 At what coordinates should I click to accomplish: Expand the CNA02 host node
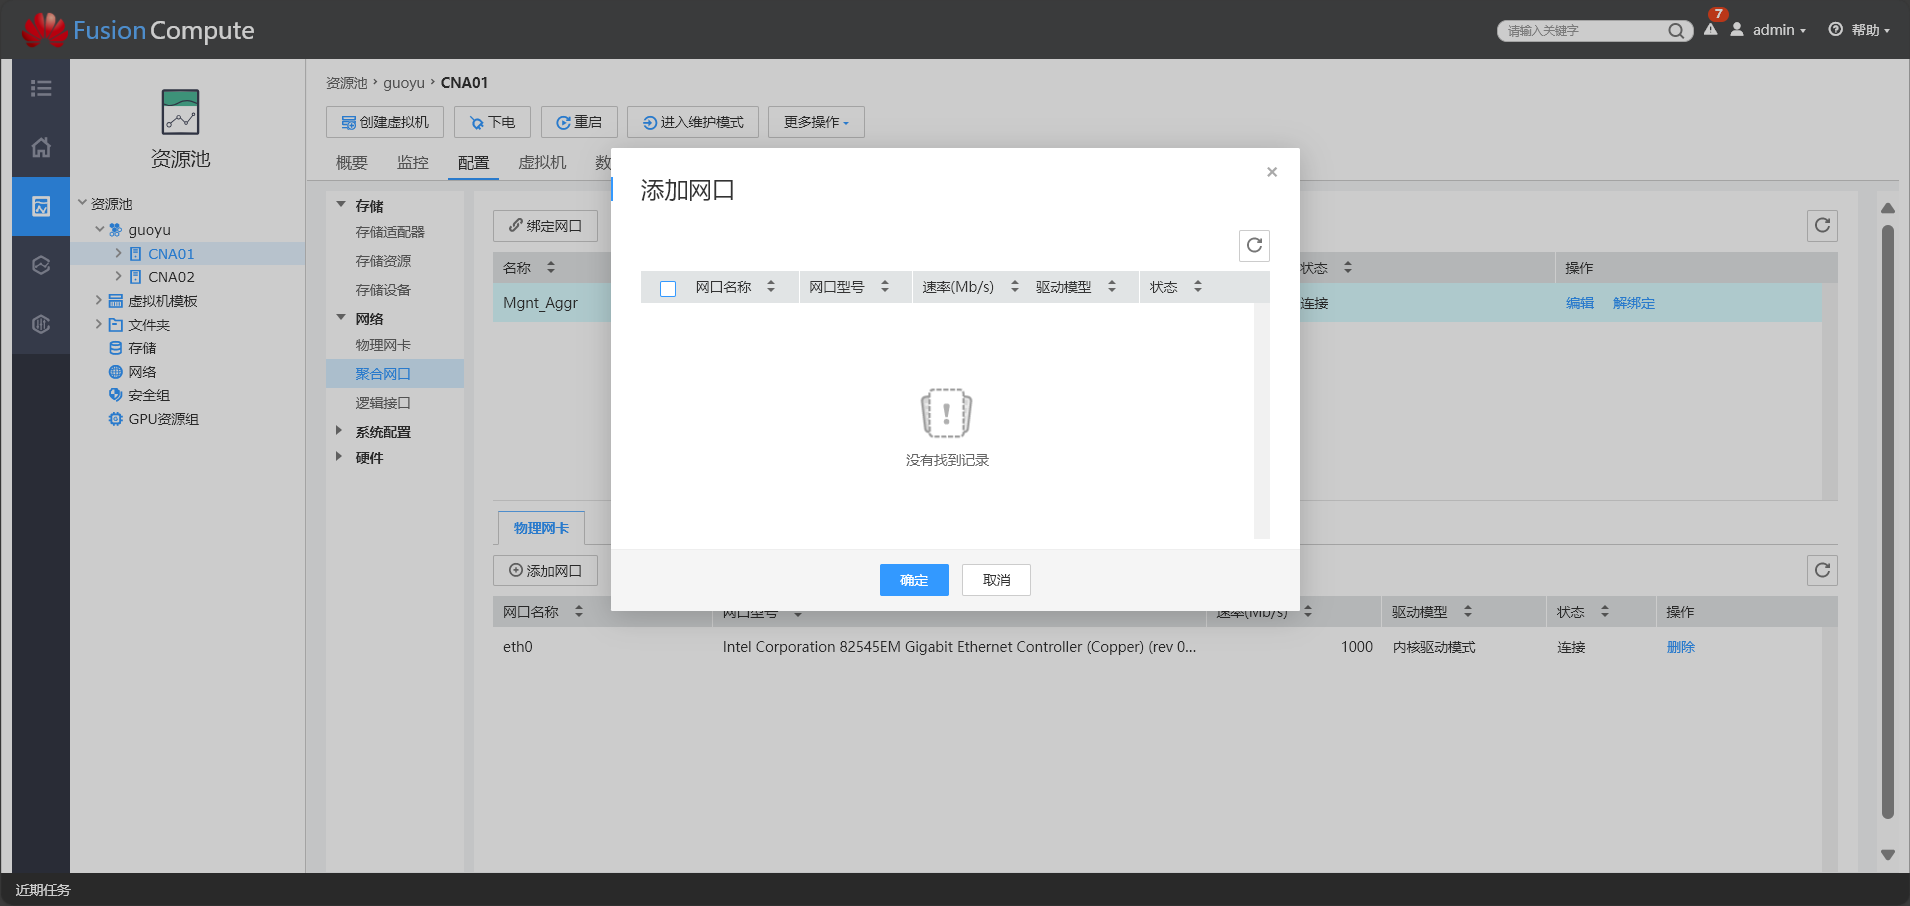coord(118,276)
